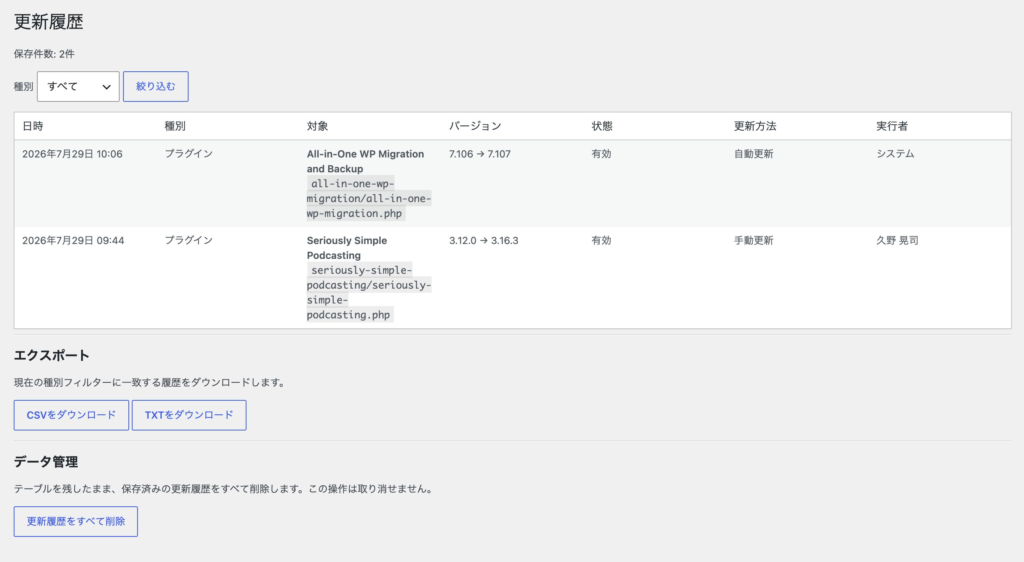The image size is (1024, 562).
Task: Click the データ管理 section heading
Action: [x=46, y=462]
